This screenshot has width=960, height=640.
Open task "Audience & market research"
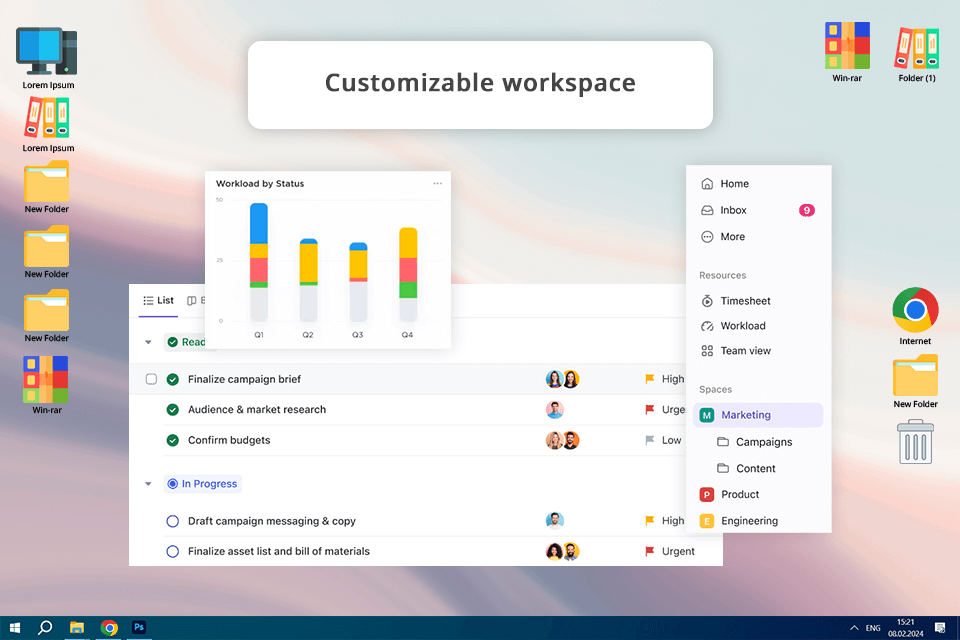click(x=257, y=410)
